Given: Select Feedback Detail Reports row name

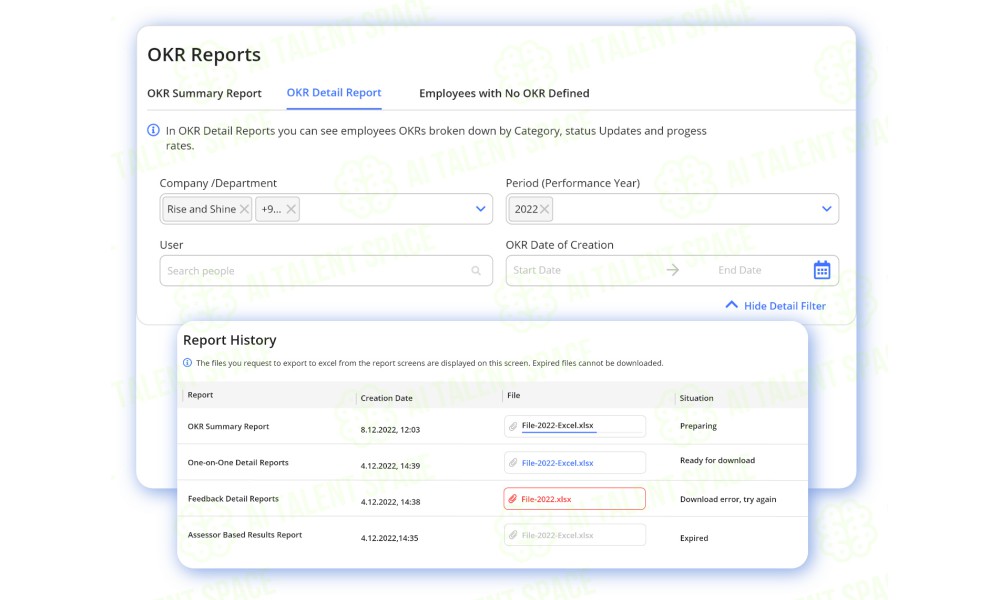Looking at the screenshot, I should pos(233,499).
